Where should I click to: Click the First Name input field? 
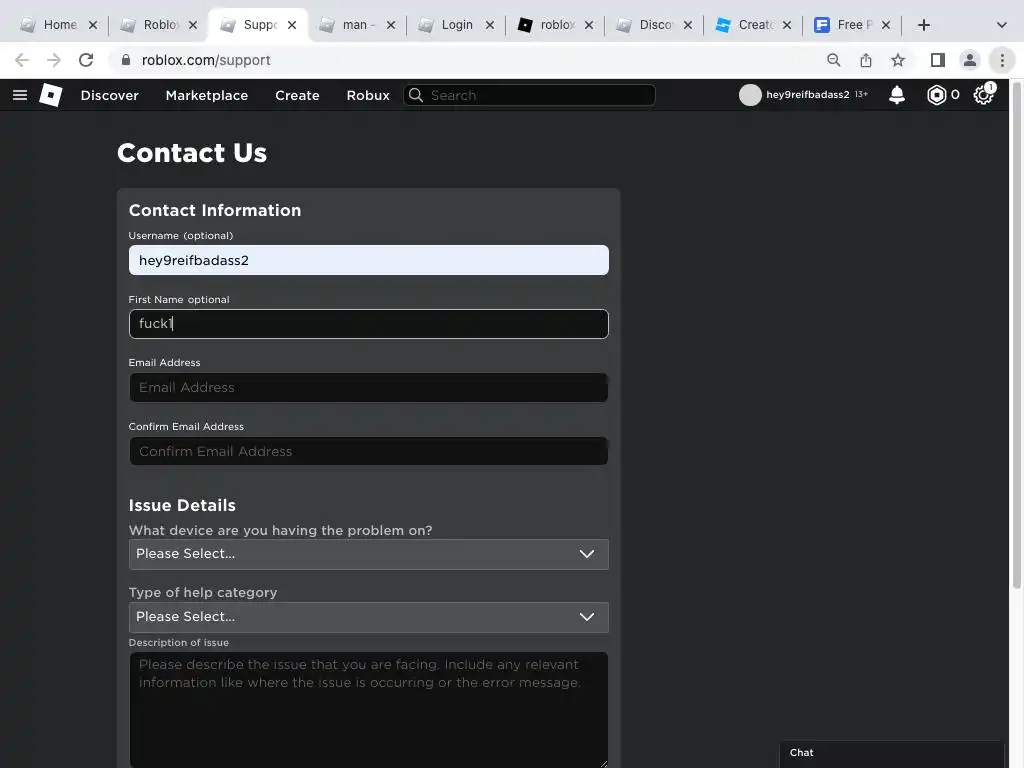(x=368, y=324)
